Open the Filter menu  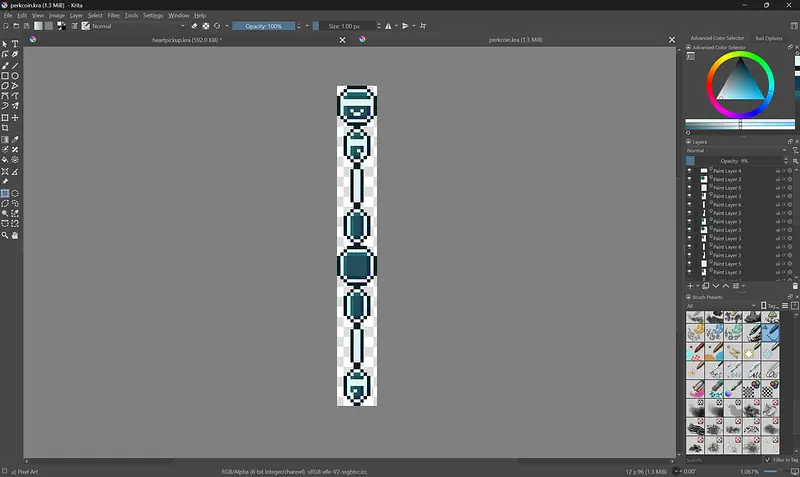tap(113, 16)
